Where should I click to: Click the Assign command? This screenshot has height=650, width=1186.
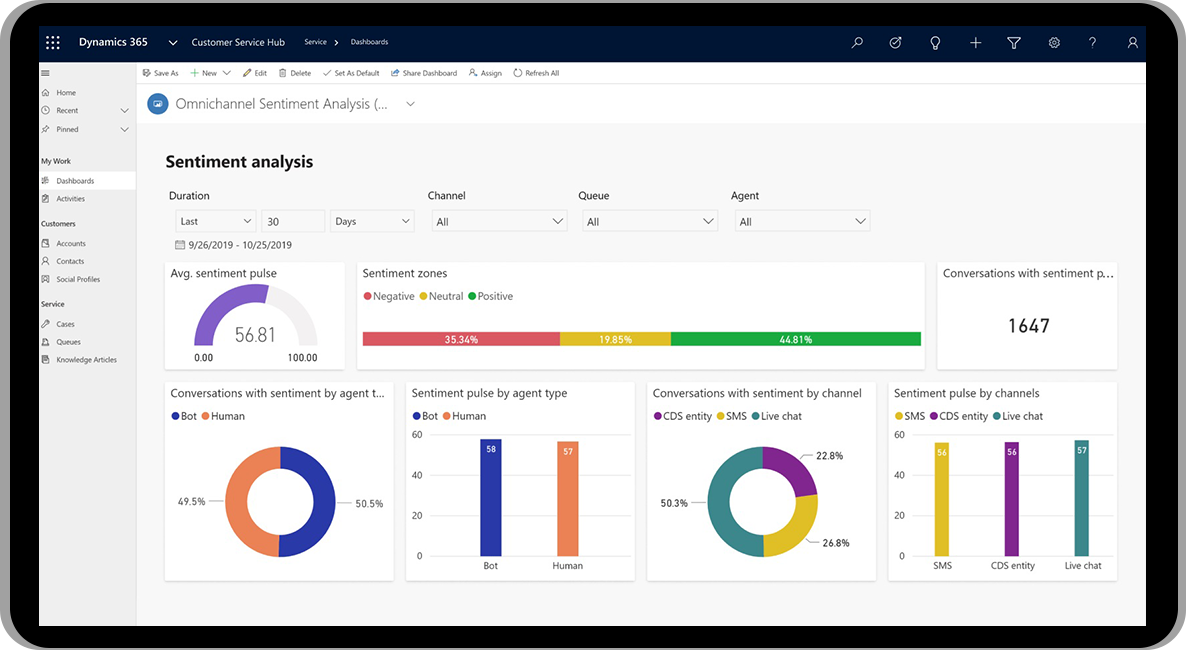(485, 73)
